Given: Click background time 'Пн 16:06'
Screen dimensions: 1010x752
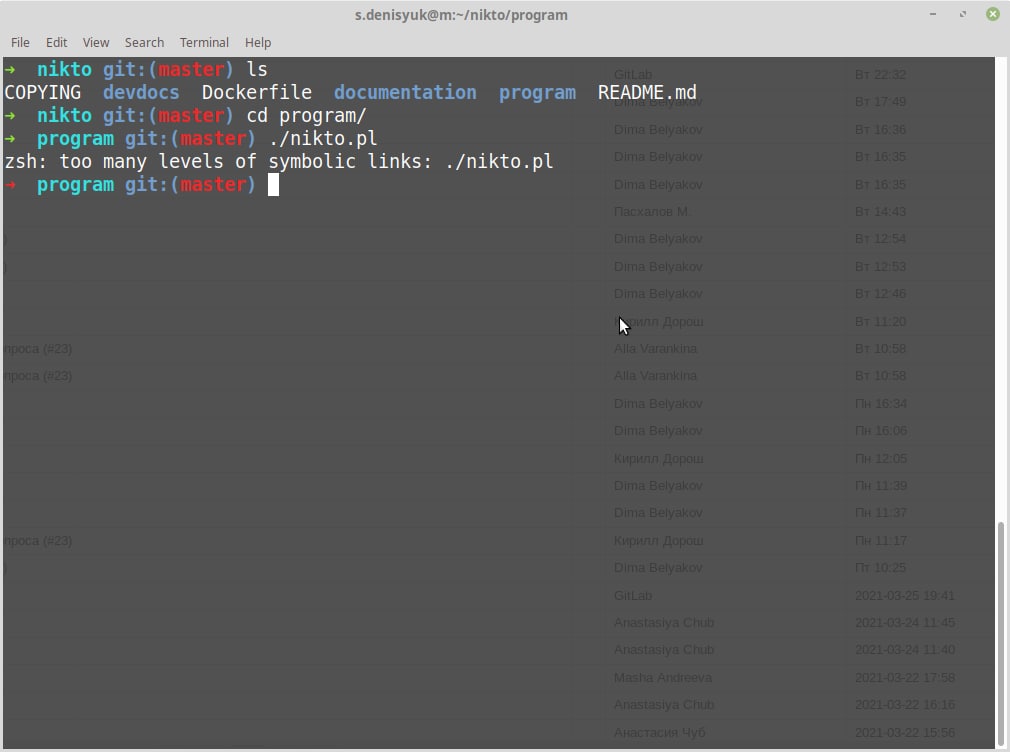Looking at the screenshot, I should (881, 430).
